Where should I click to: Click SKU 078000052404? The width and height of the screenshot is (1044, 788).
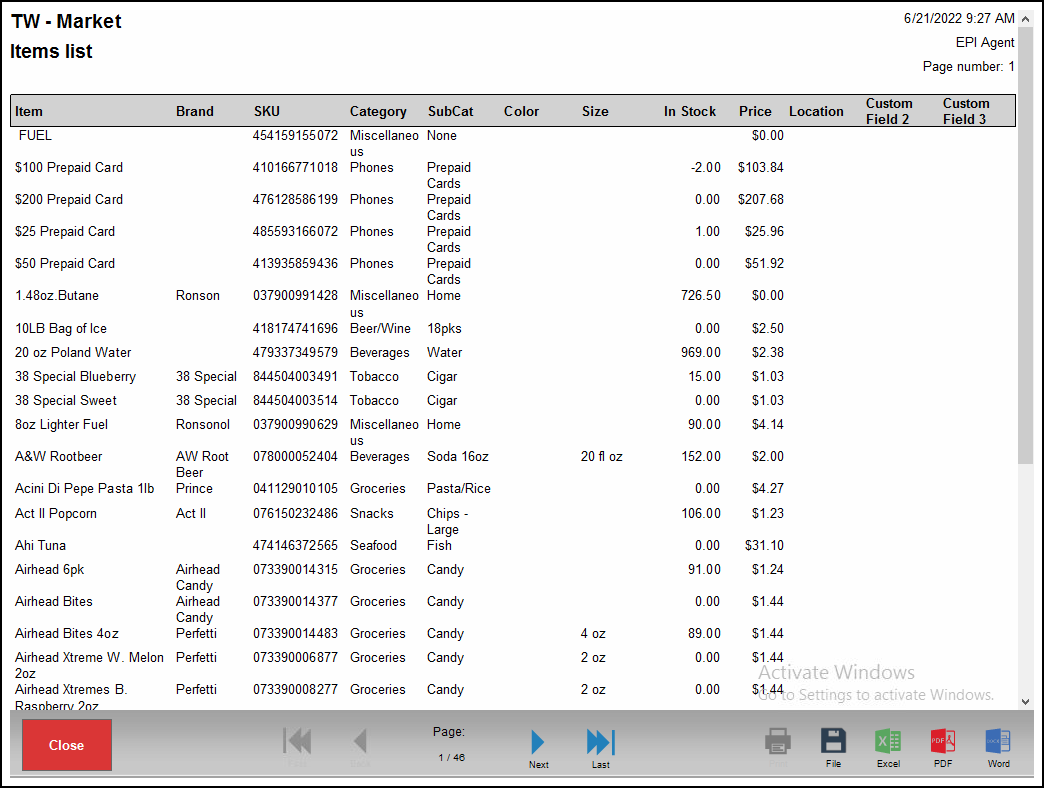click(x=295, y=457)
